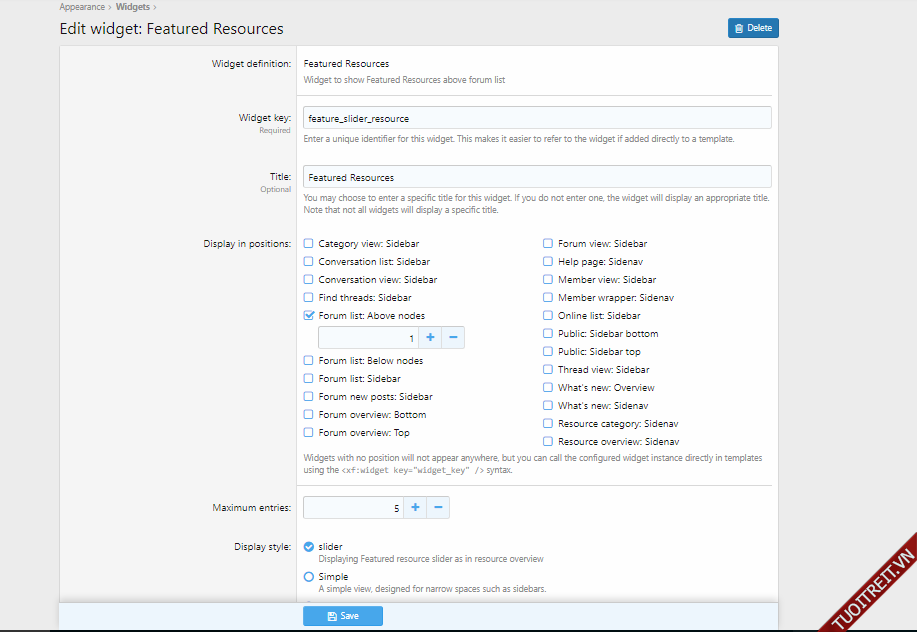This screenshot has height=632, width=917.
Task: Tick Resource overview: Sidenav checkbox
Action: pyautogui.click(x=548, y=442)
